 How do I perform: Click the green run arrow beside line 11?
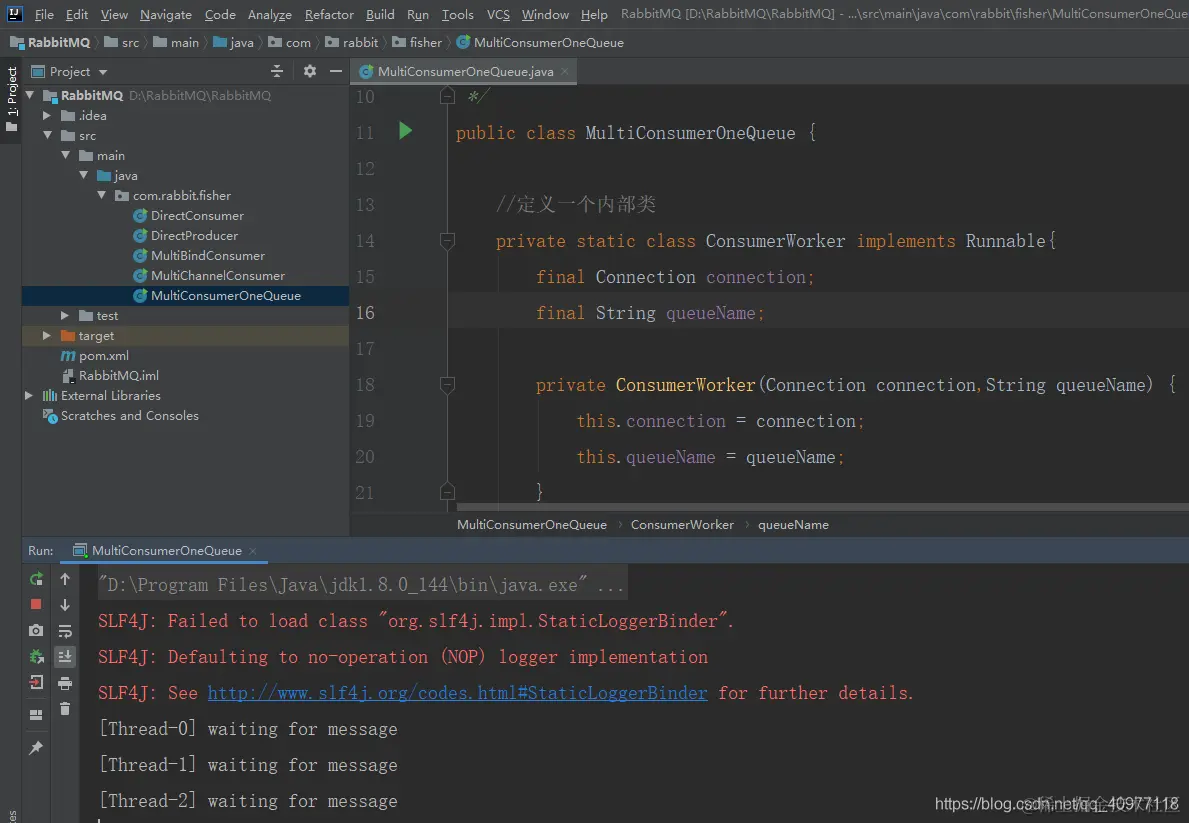click(405, 131)
